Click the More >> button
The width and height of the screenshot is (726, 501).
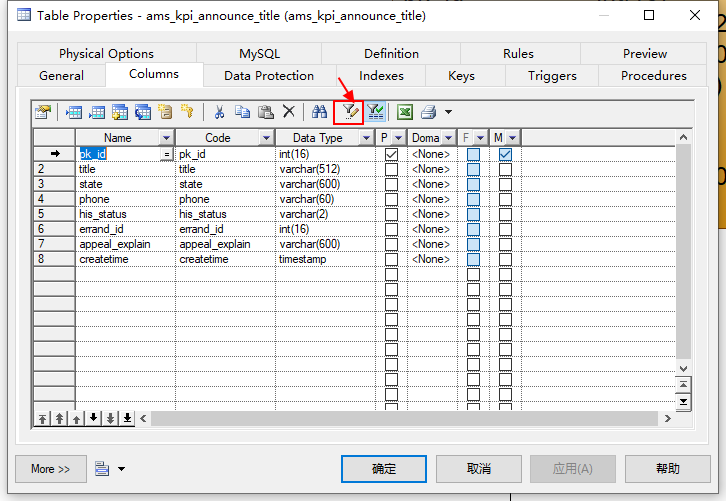pos(50,469)
